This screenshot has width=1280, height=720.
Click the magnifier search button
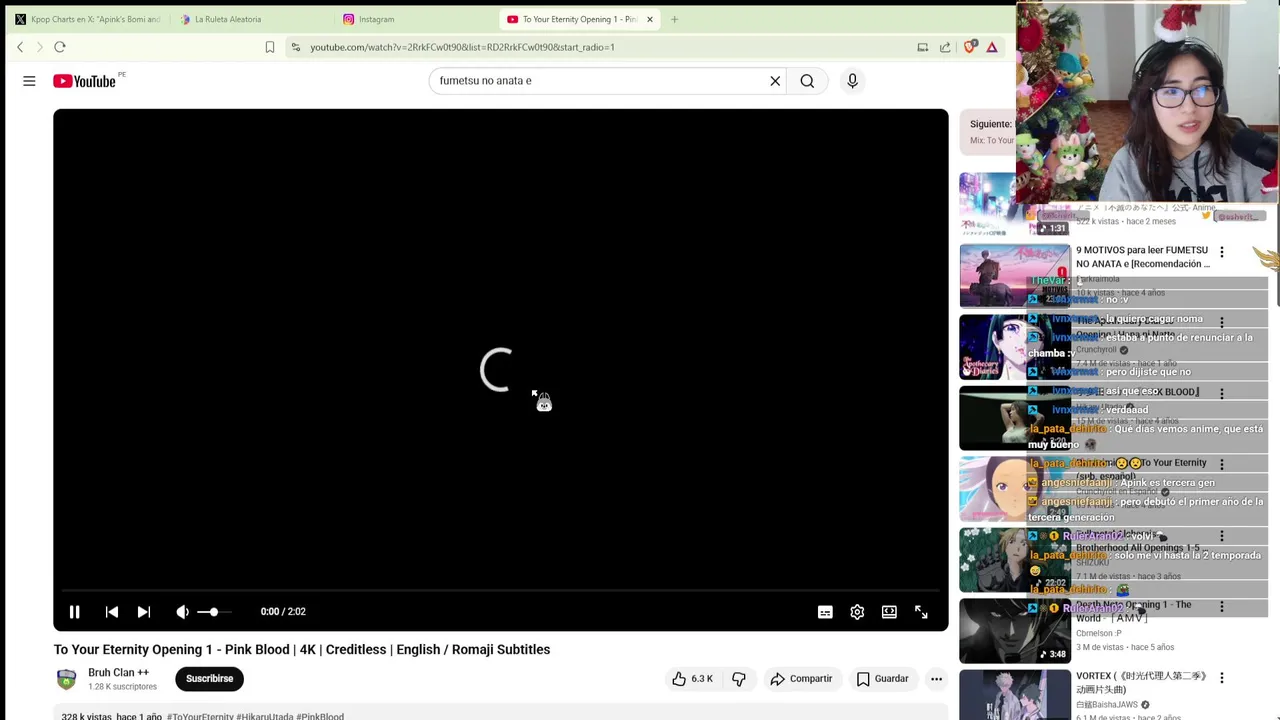(807, 81)
